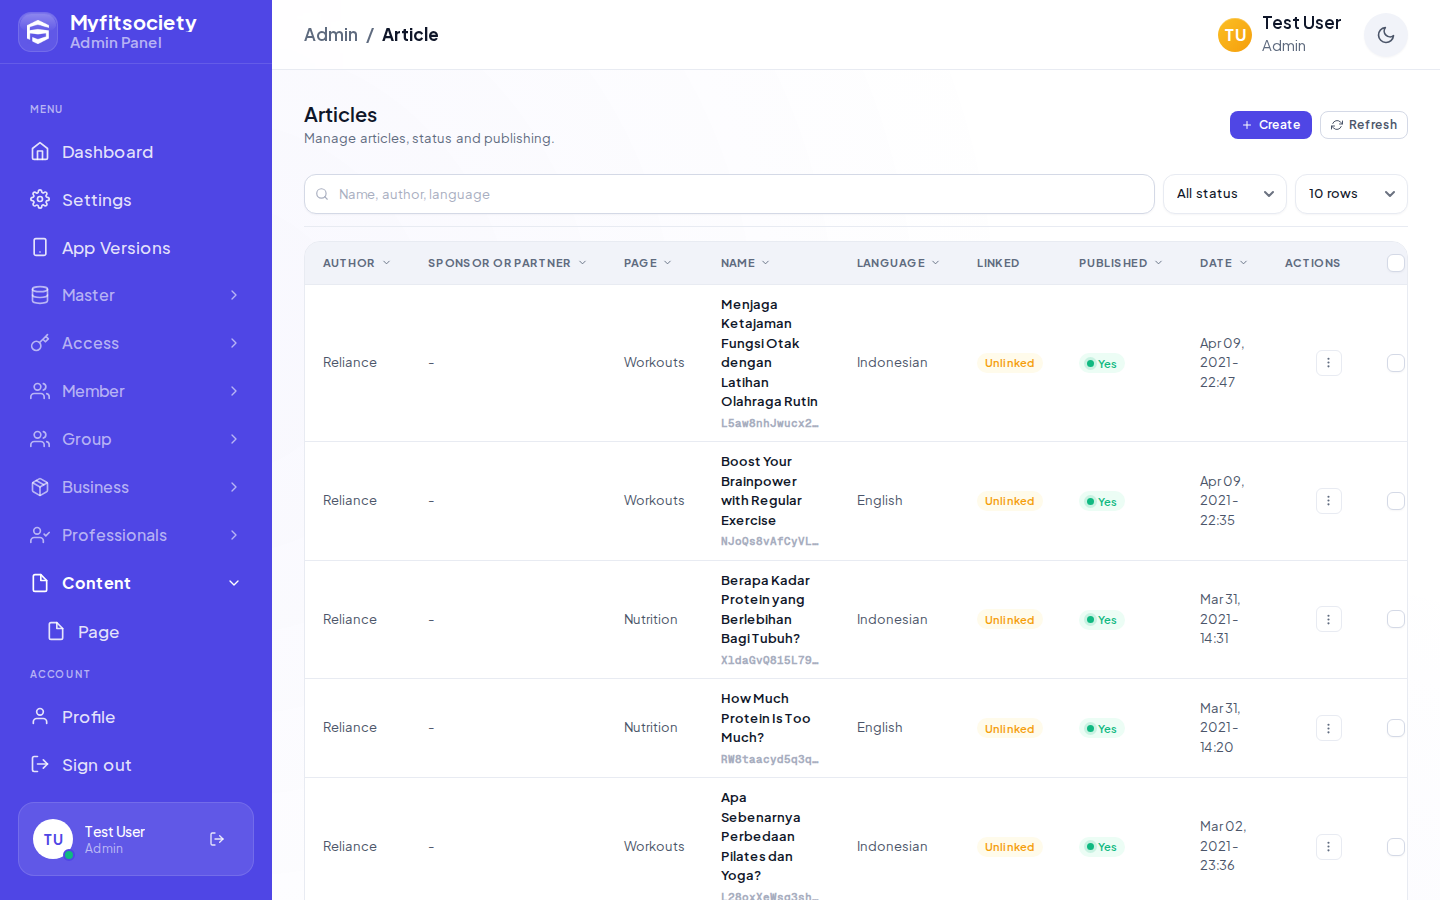
Task: Toggle the select-all checkbox in table header
Action: click(1396, 263)
